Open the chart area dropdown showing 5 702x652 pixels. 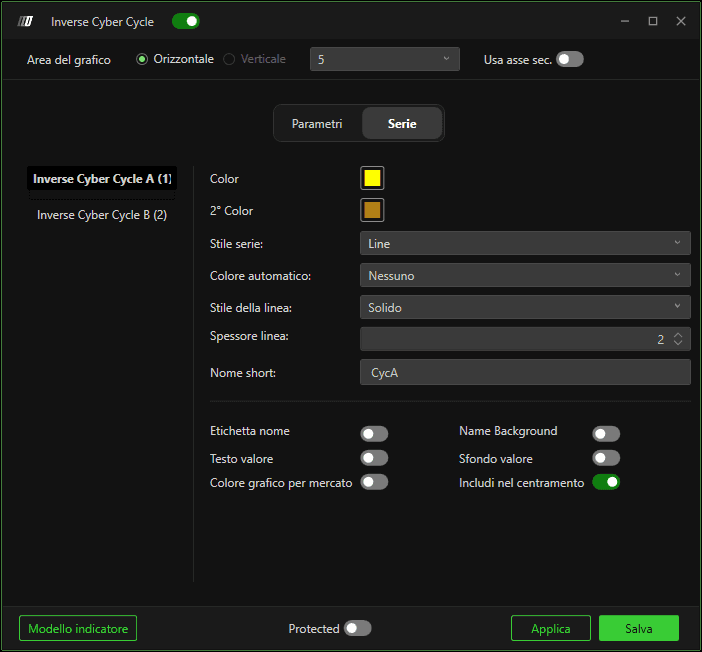[x=385, y=59]
